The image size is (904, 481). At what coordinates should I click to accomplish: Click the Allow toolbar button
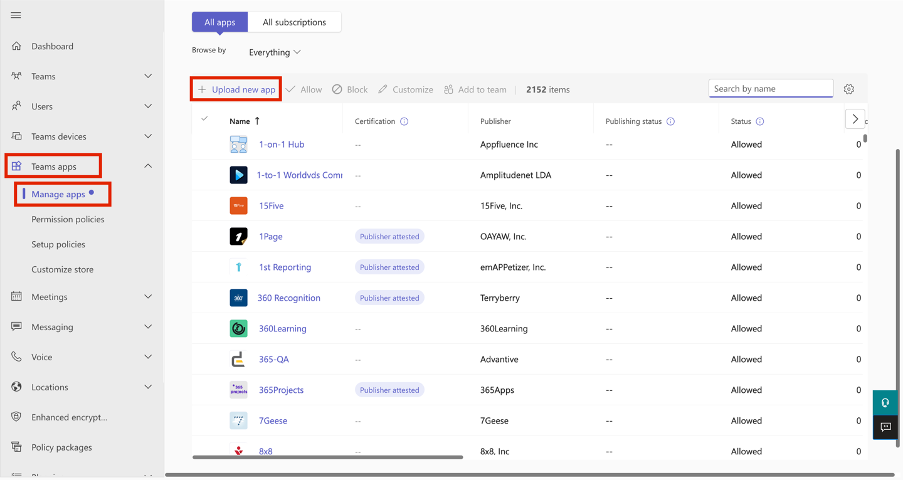304,89
